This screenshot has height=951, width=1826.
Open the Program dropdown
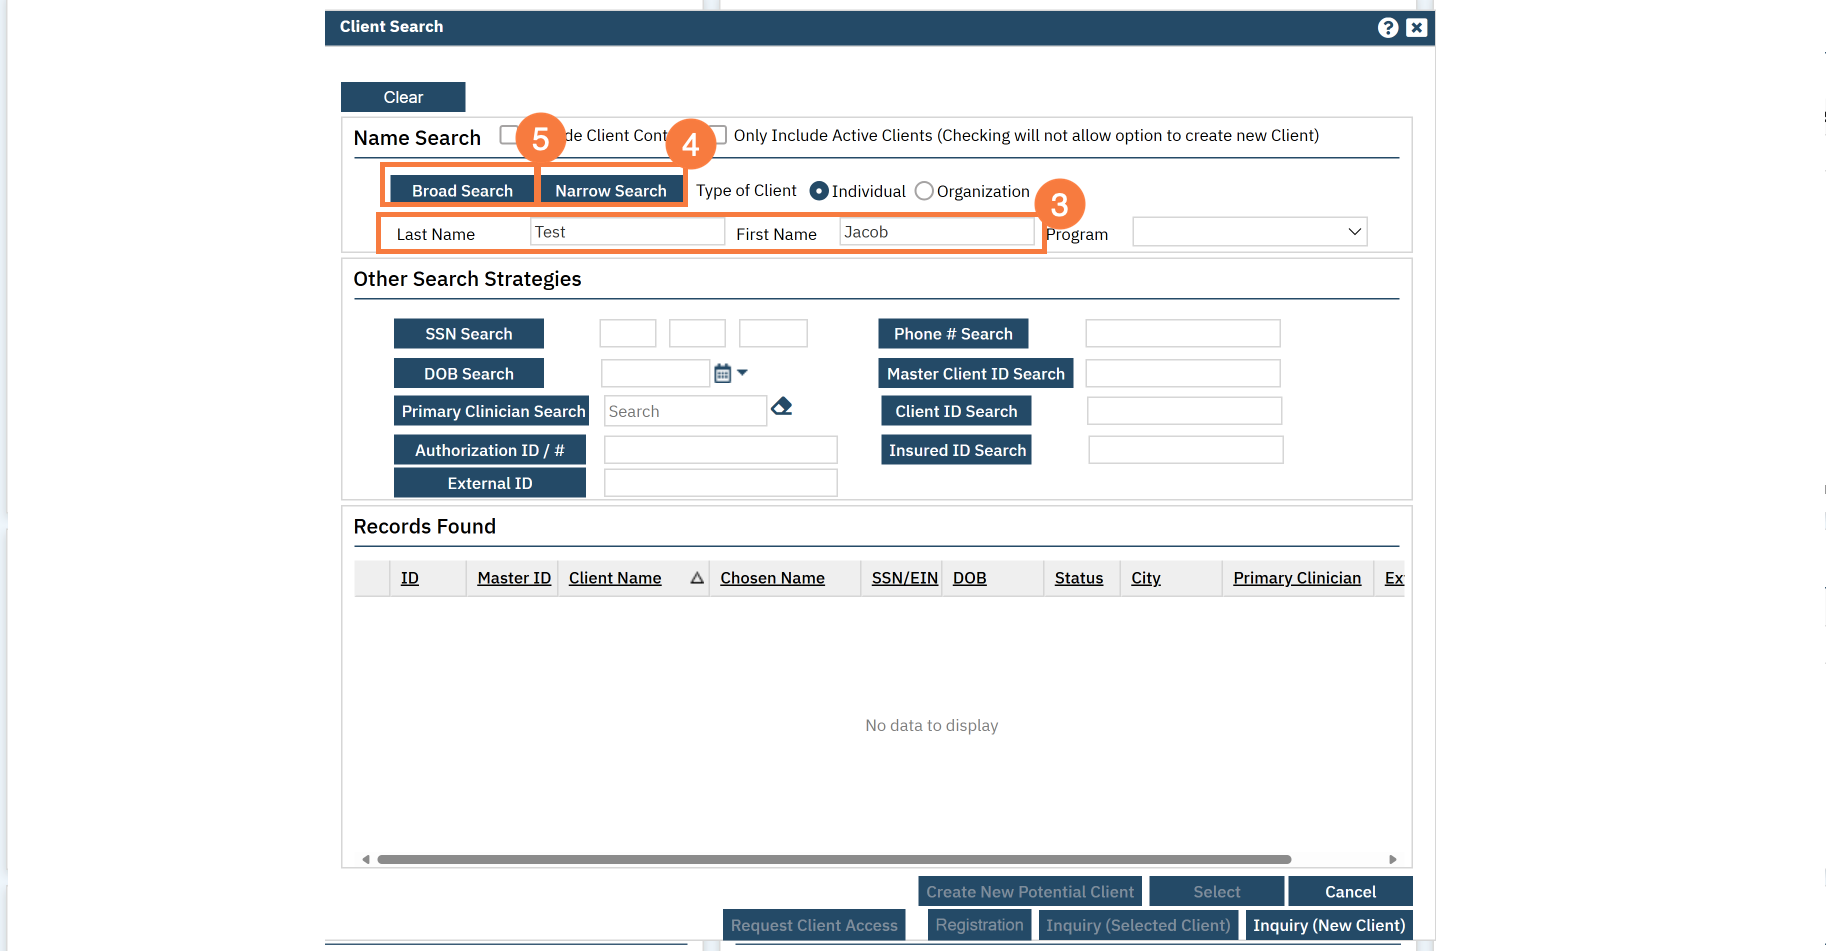coord(1249,232)
